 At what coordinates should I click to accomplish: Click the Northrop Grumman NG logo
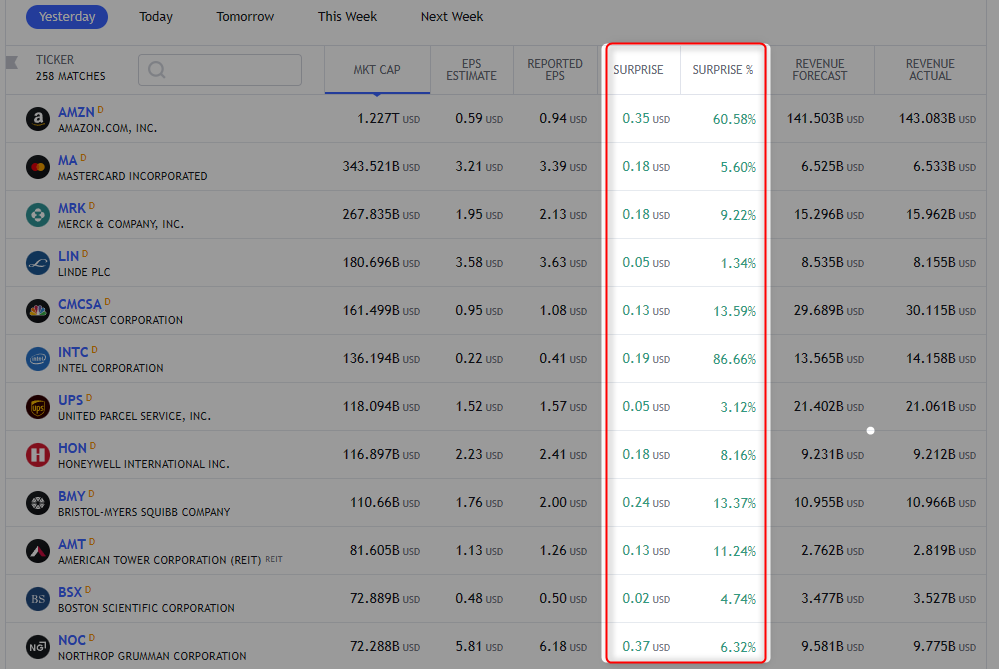(38, 647)
